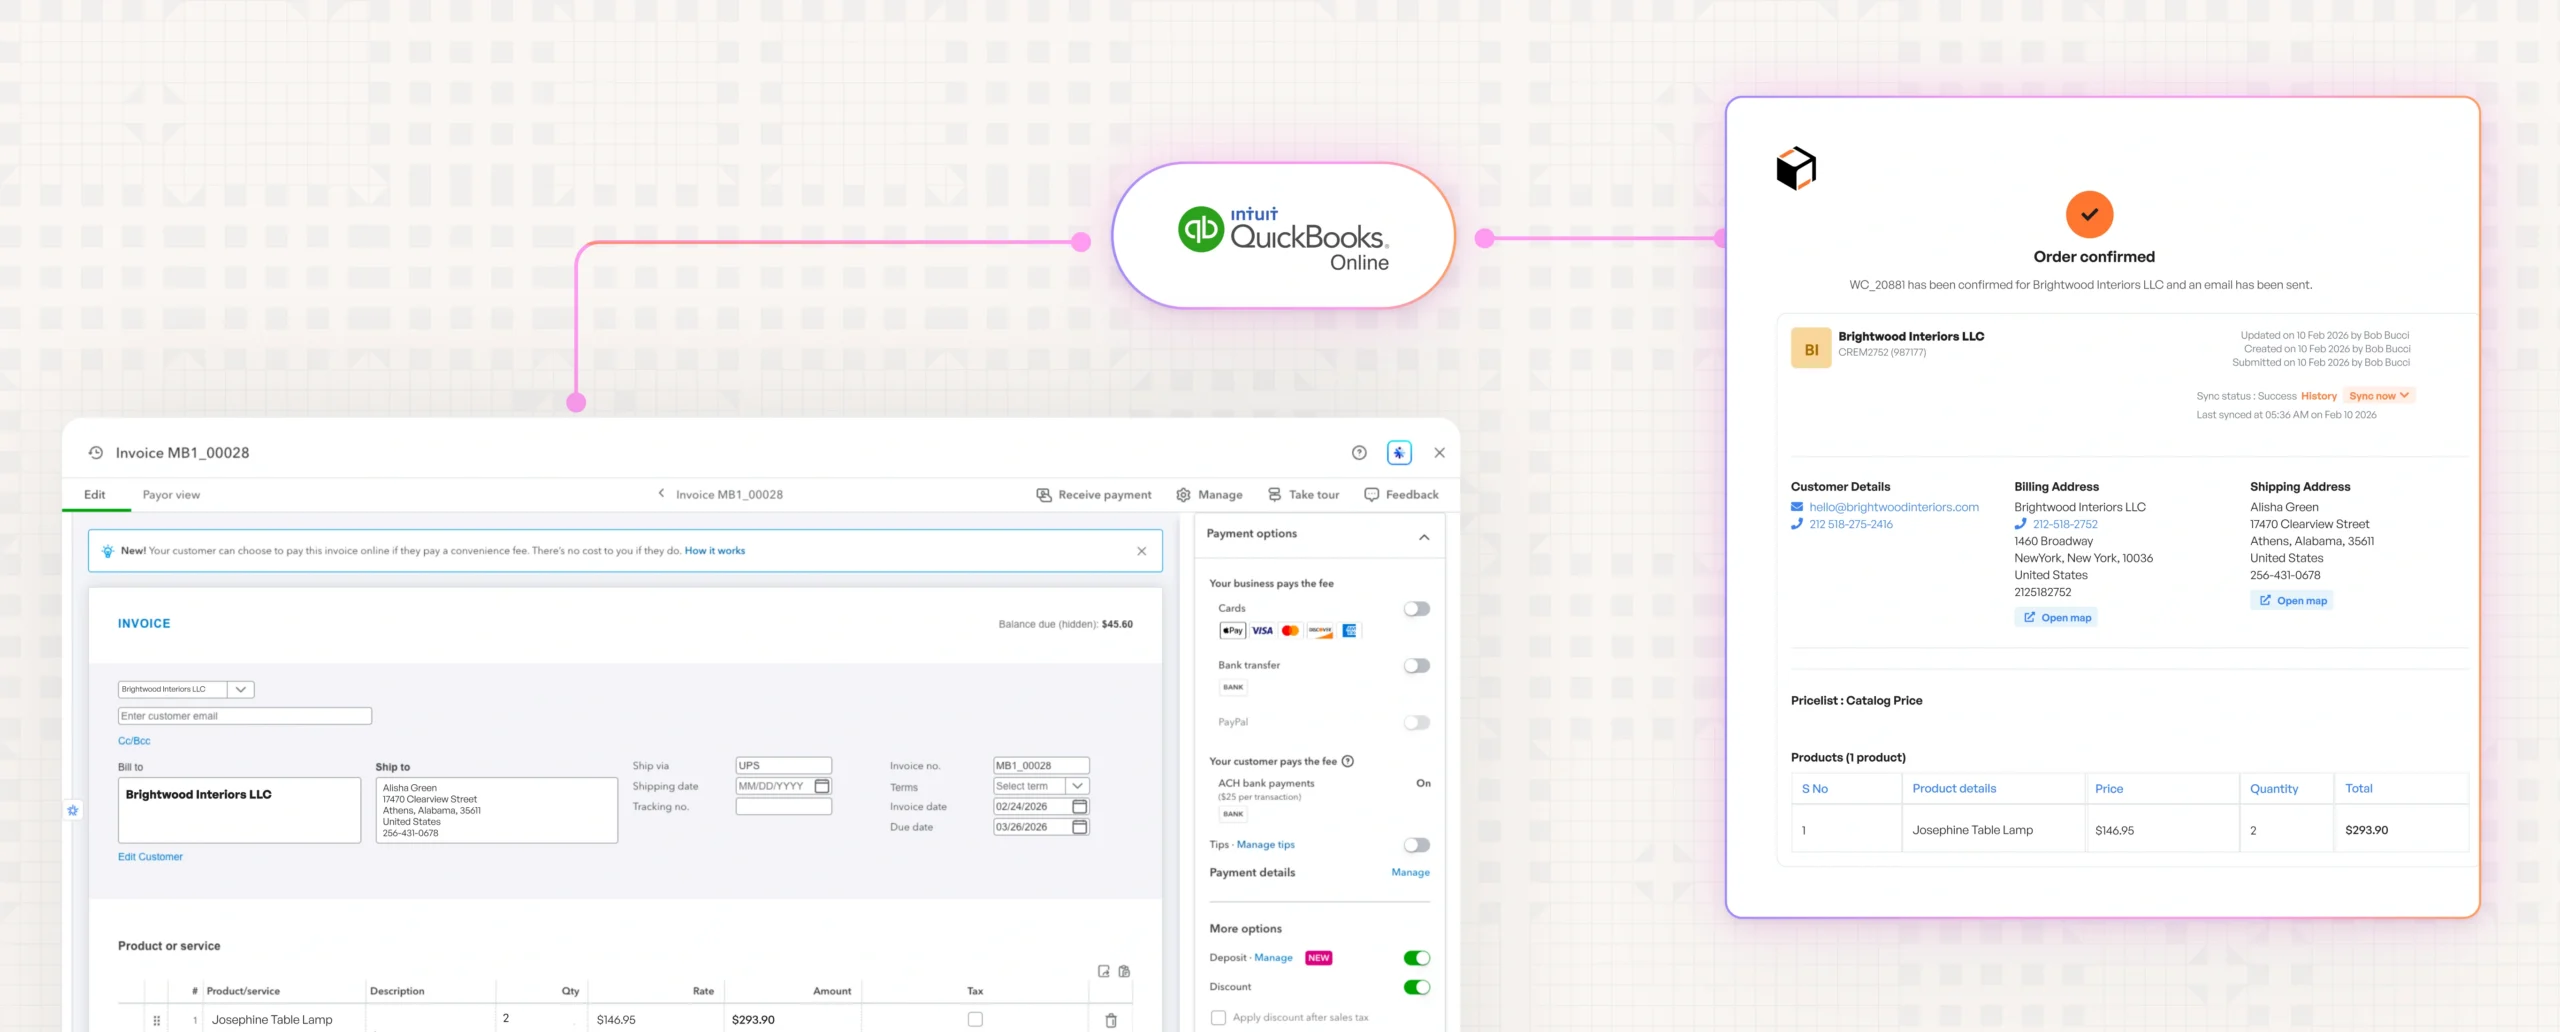Click Feedback in invoice toolbar
2560x1032 pixels.
tap(1412, 495)
